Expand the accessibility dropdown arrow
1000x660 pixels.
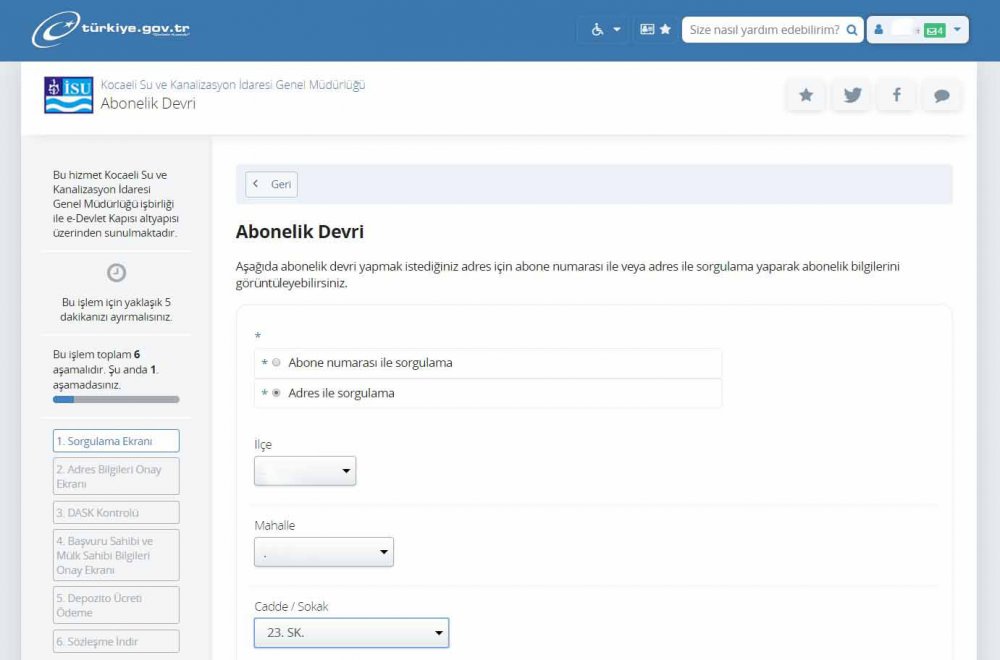pyautogui.click(x=617, y=29)
